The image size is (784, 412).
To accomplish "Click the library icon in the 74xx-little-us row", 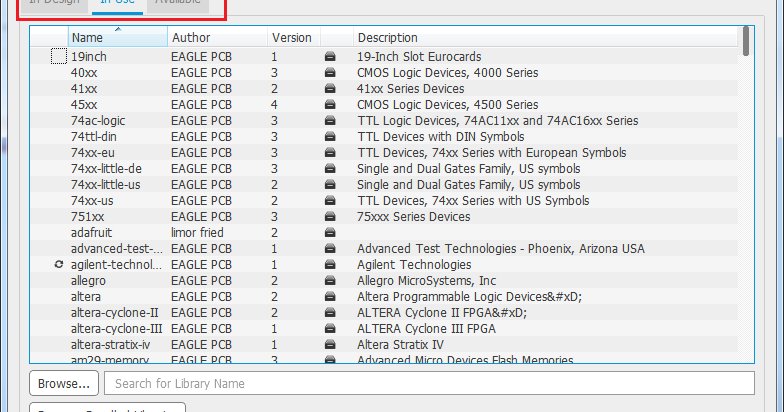I will tap(330, 184).
